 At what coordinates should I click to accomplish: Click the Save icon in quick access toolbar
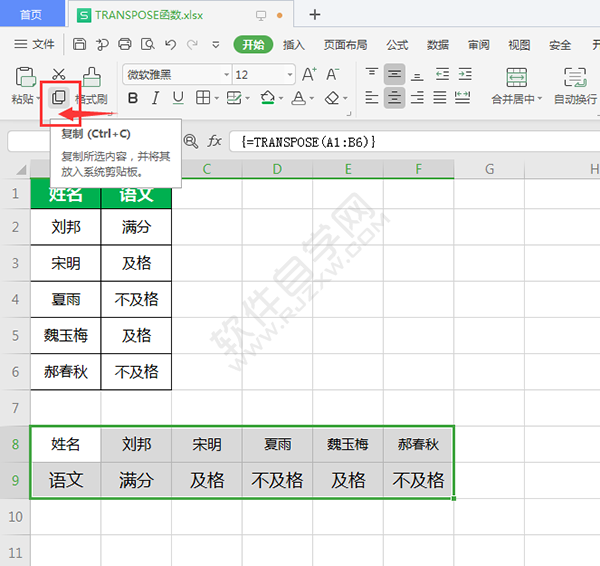point(79,45)
